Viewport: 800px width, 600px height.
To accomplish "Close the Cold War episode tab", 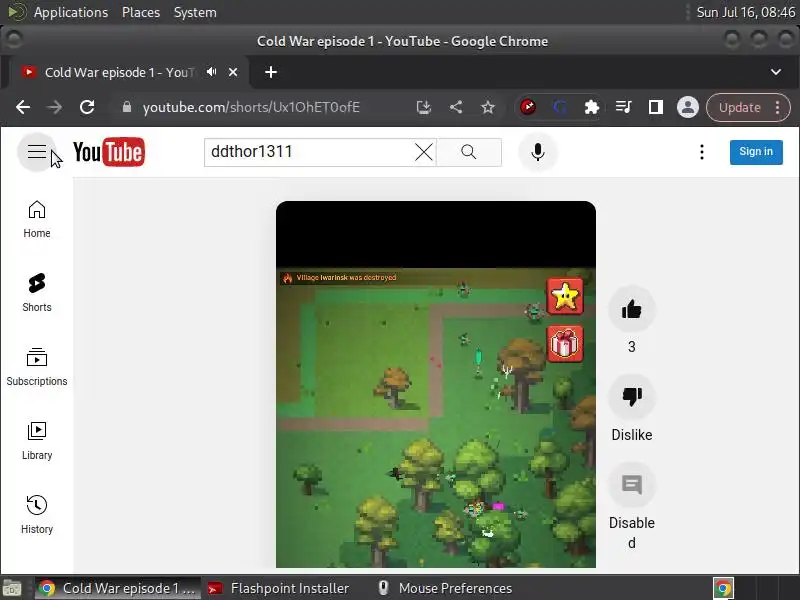I will pyautogui.click(x=233, y=72).
